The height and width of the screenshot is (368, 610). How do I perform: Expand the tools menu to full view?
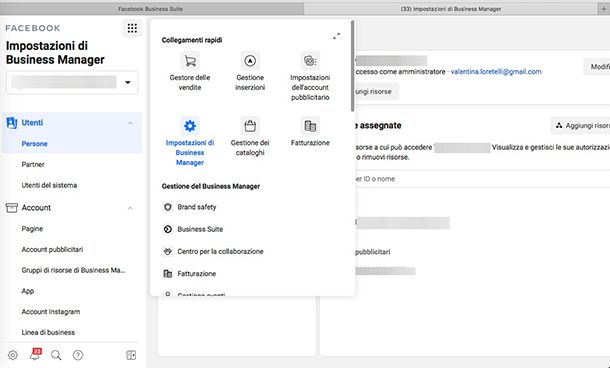point(337,36)
